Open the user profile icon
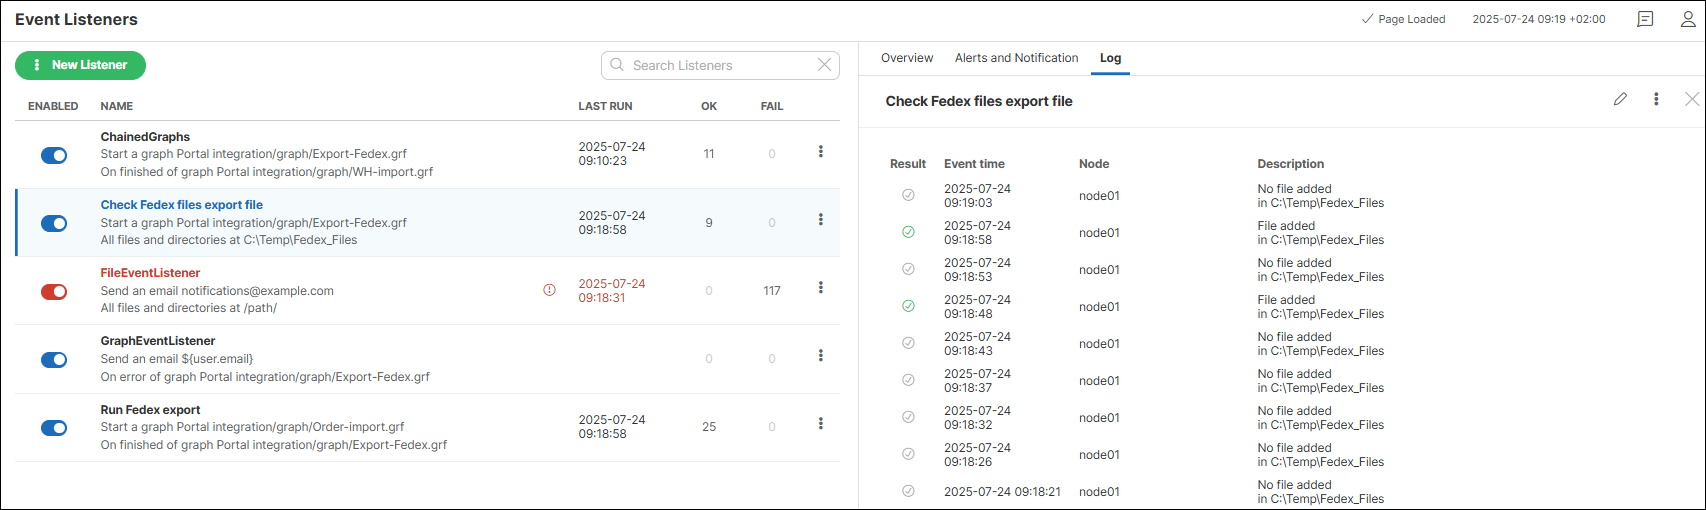 (x=1688, y=19)
